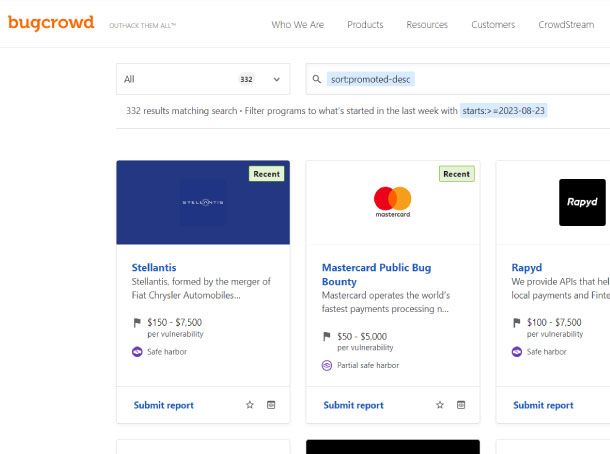The image size is (610, 454).
Task: Click Stellantis "Safe harbor" label
Action: 167,352
